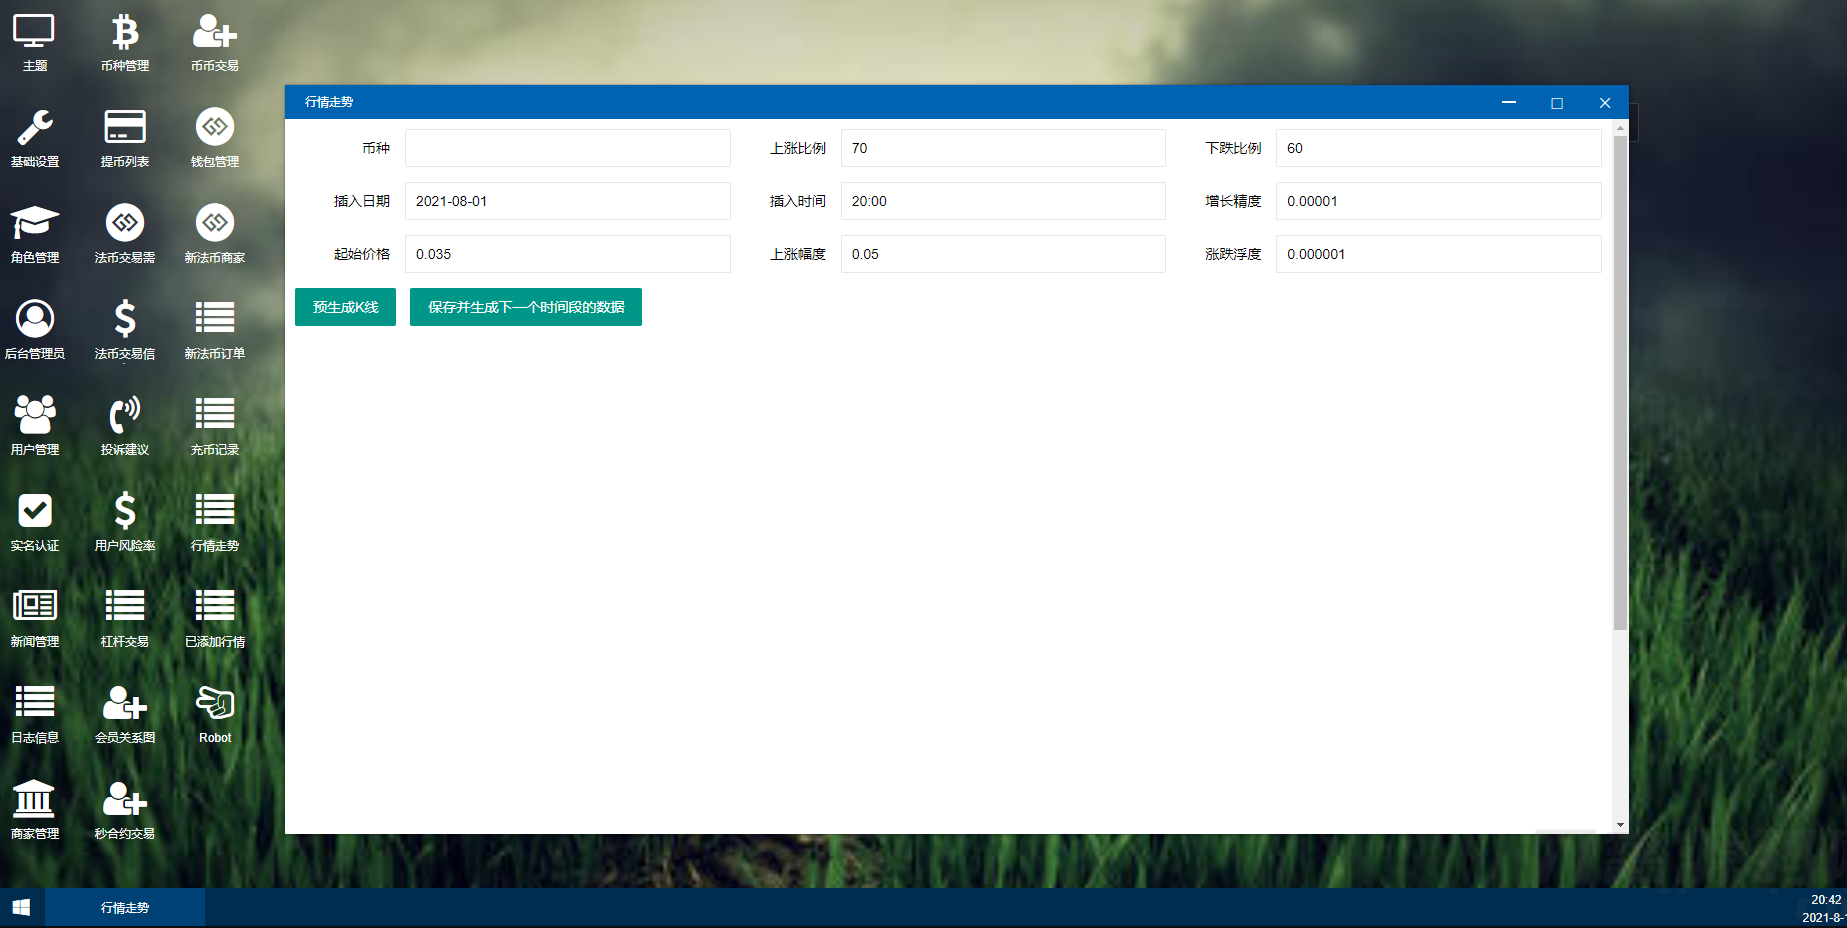Click the 起始价格 input field
1847x928 pixels.
pos(567,254)
